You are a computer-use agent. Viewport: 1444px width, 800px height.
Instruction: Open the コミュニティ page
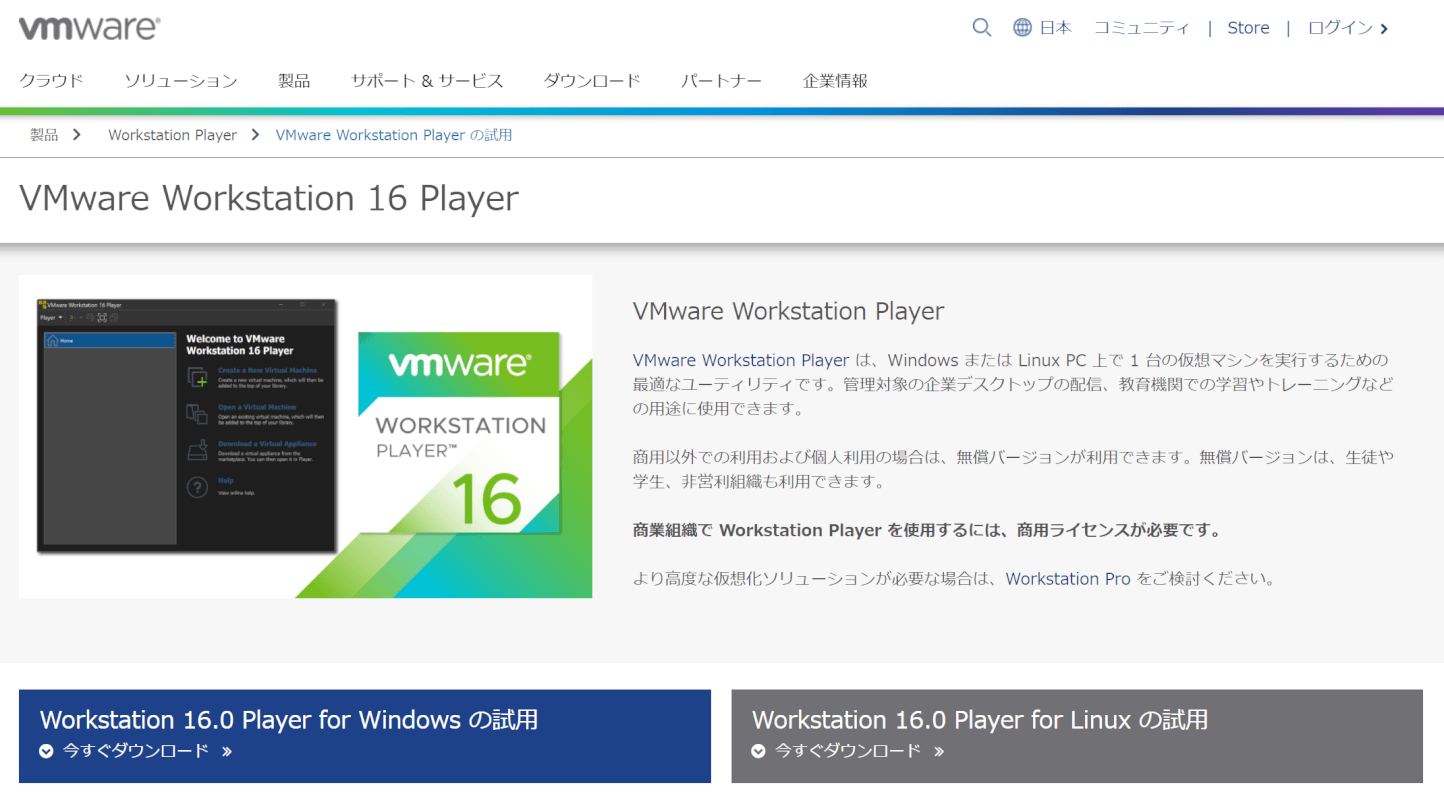pyautogui.click(x=1142, y=27)
